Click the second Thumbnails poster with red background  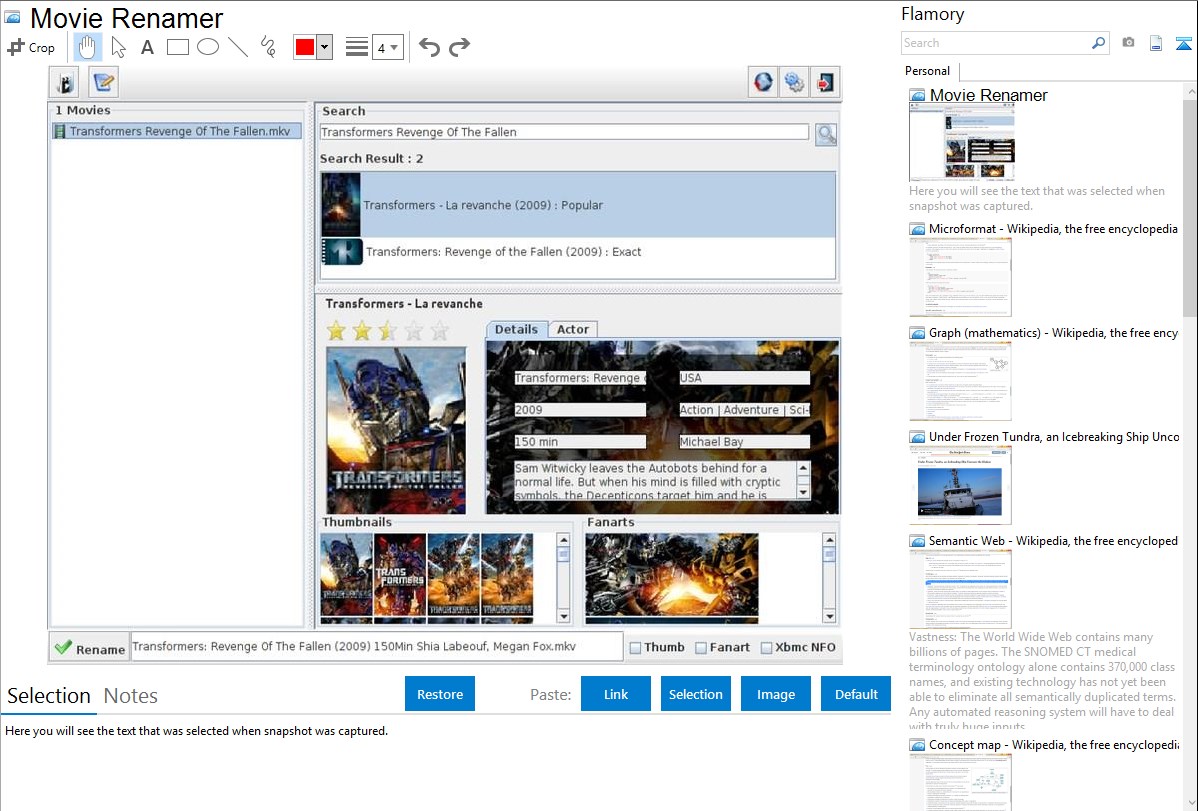coord(400,575)
